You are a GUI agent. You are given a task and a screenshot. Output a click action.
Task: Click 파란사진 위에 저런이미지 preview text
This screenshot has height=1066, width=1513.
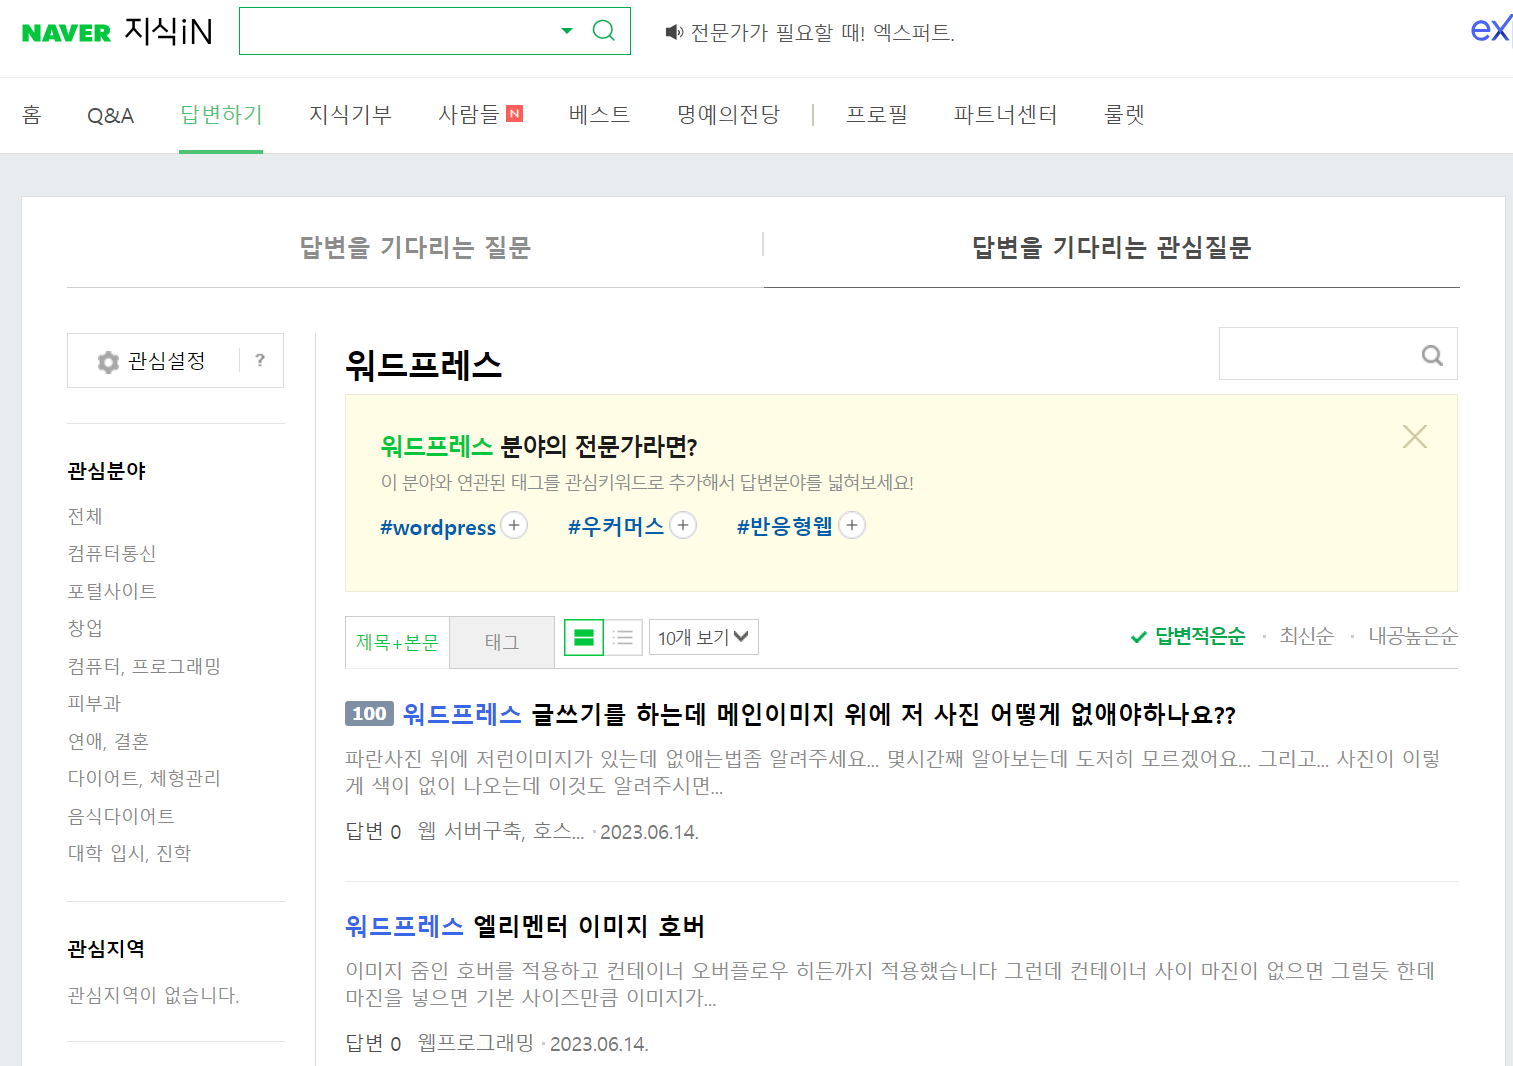(x=893, y=772)
